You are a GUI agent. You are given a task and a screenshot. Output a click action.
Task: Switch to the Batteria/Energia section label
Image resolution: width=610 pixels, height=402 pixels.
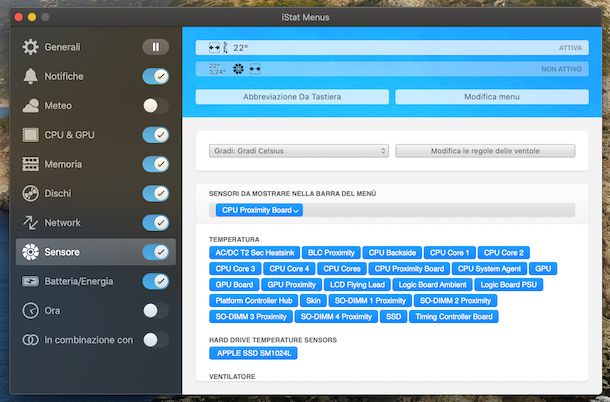[x=79, y=281]
